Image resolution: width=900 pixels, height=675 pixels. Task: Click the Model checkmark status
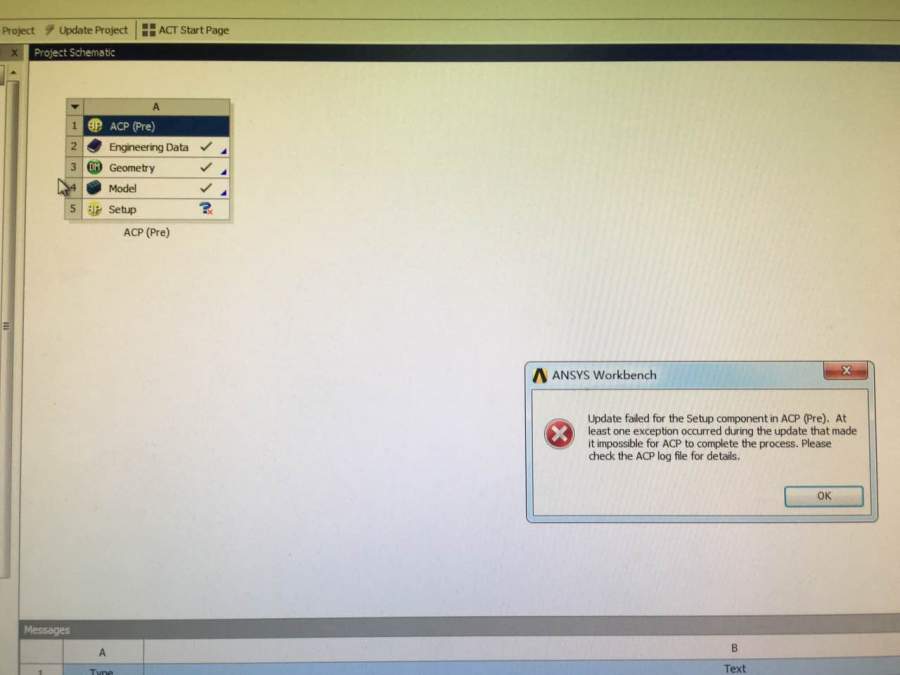(206, 188)
